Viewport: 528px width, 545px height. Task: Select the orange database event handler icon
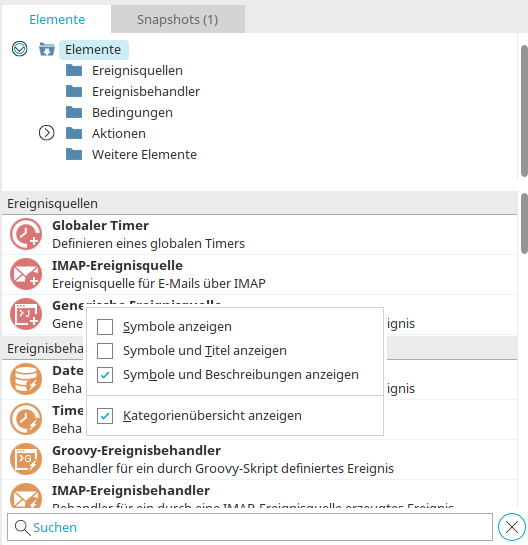[x=26, y=379]
